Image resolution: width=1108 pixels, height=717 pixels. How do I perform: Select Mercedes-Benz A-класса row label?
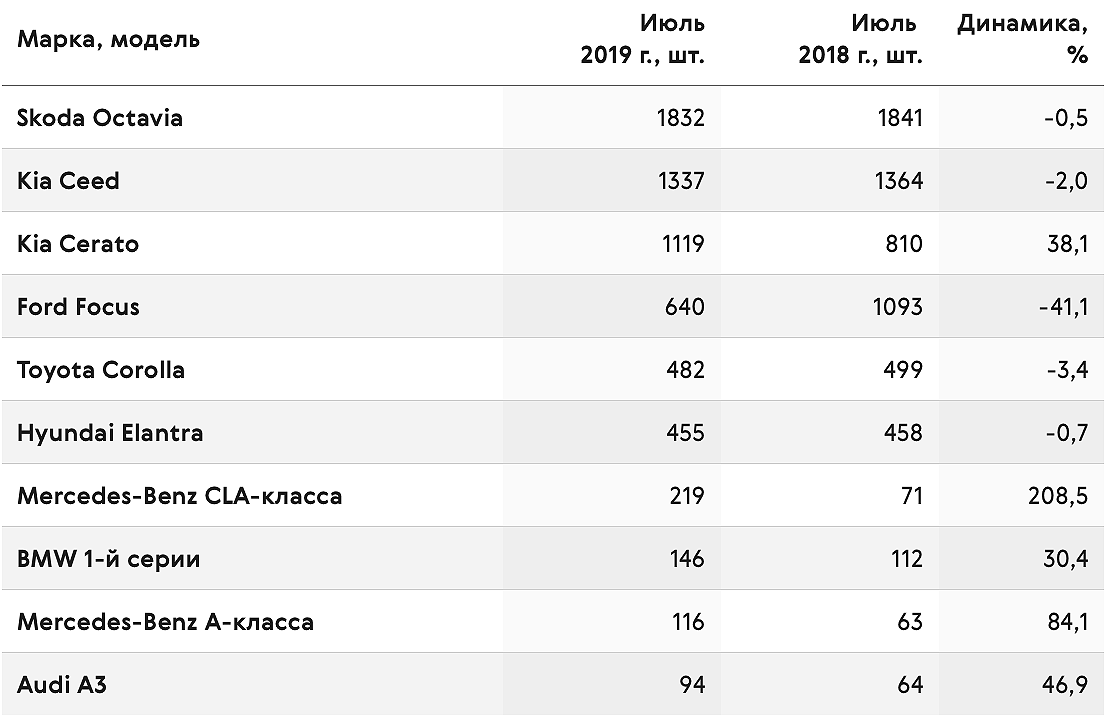pos(165,622)
